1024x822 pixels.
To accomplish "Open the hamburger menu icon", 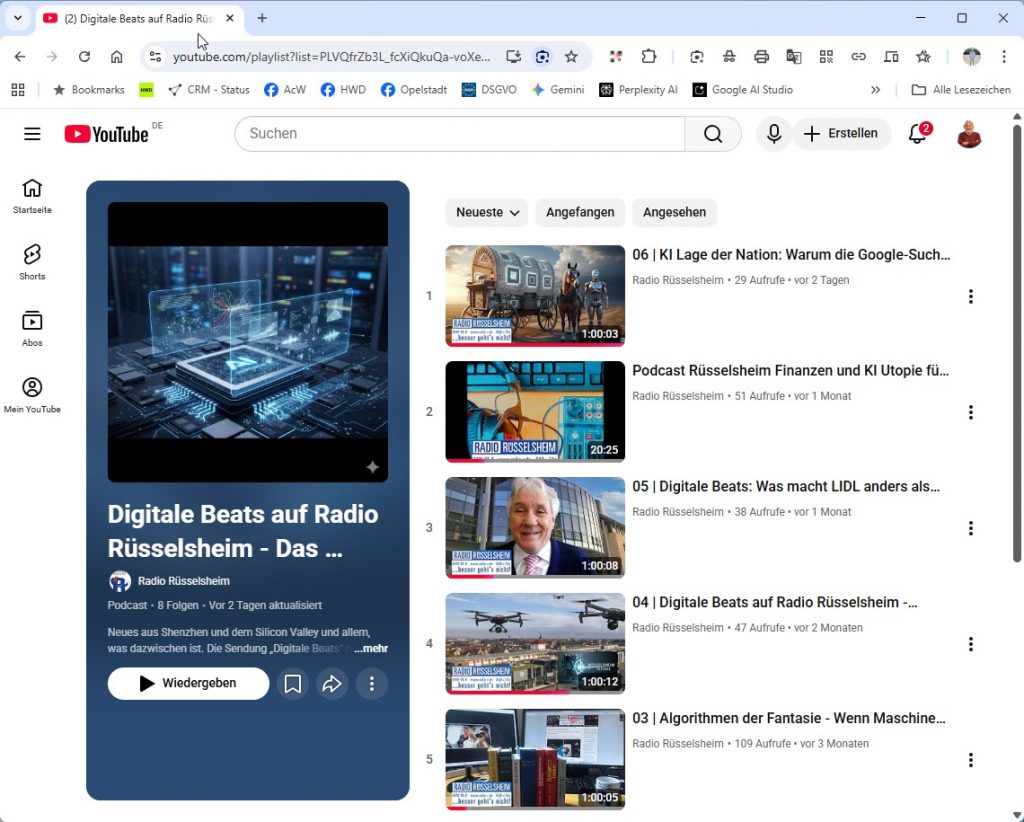I will (x=32, y=133).
